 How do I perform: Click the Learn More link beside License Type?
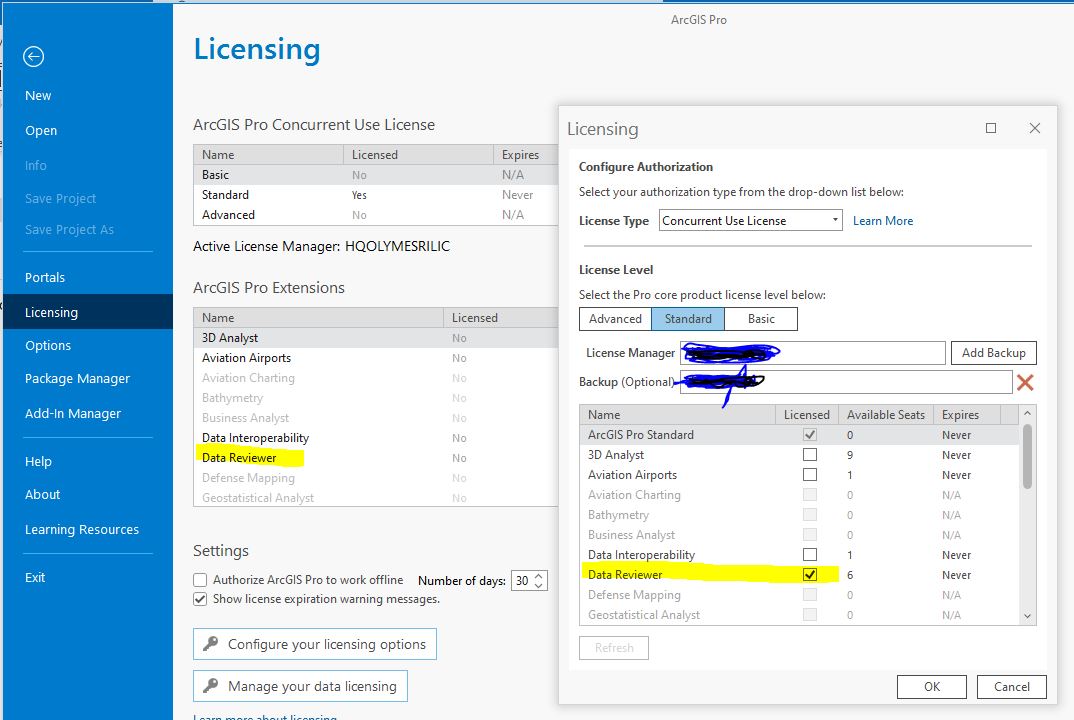(882, 220)
